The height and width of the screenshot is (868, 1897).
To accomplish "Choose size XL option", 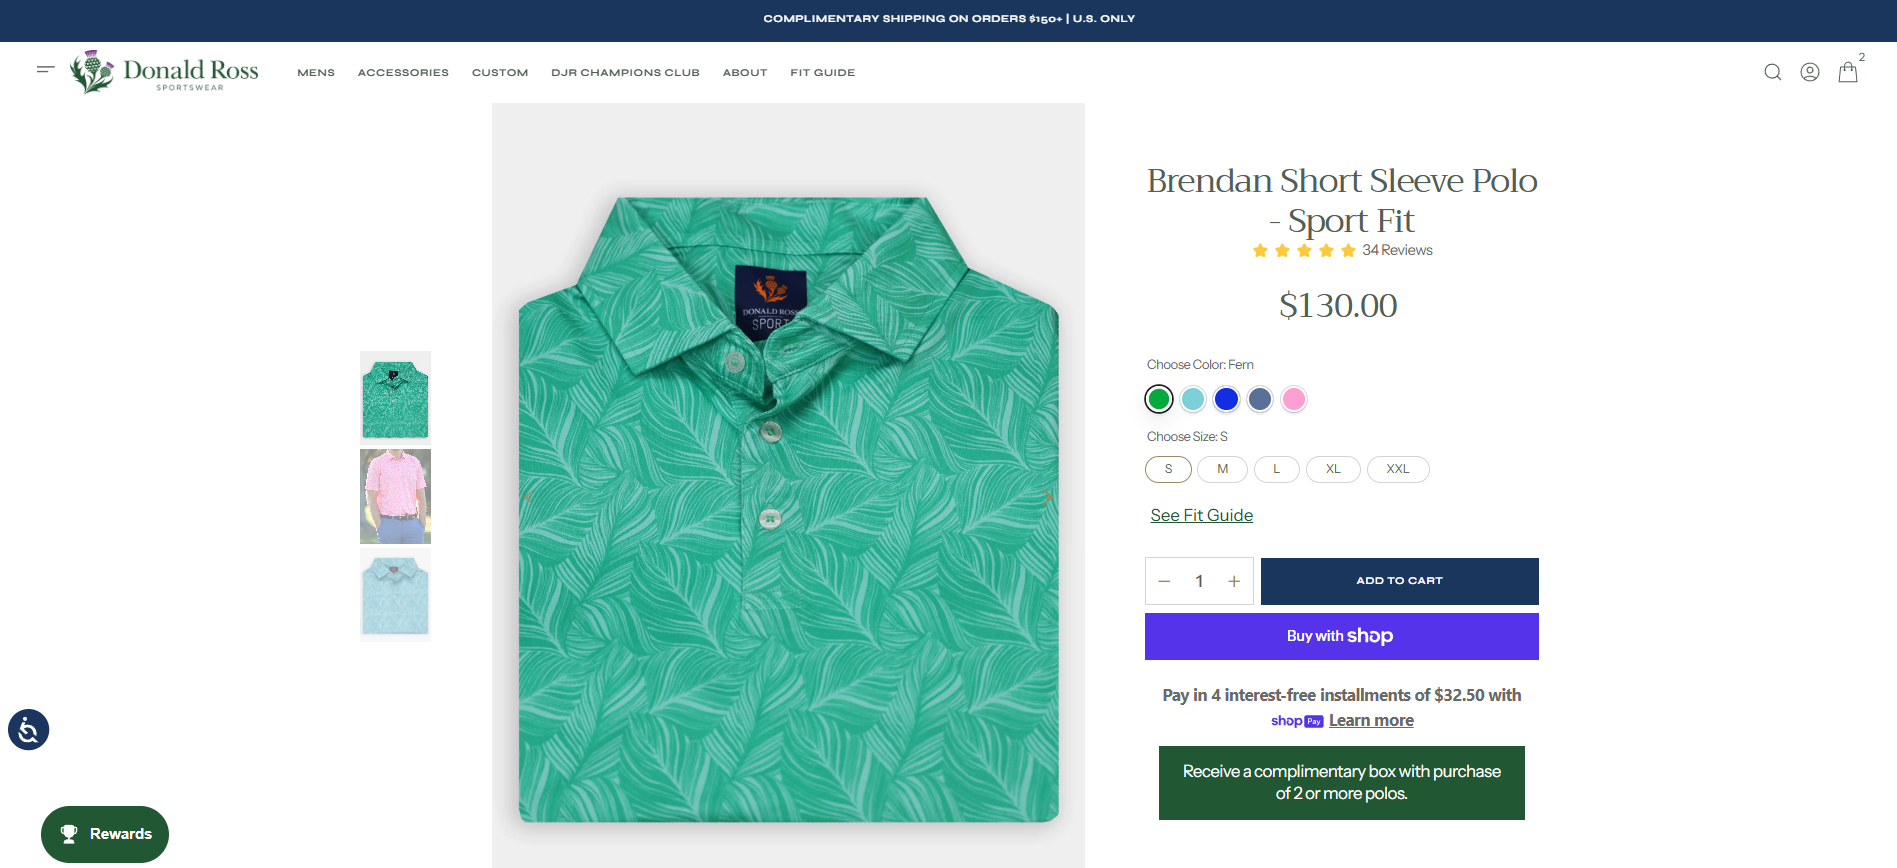I will pos(1333,469).
